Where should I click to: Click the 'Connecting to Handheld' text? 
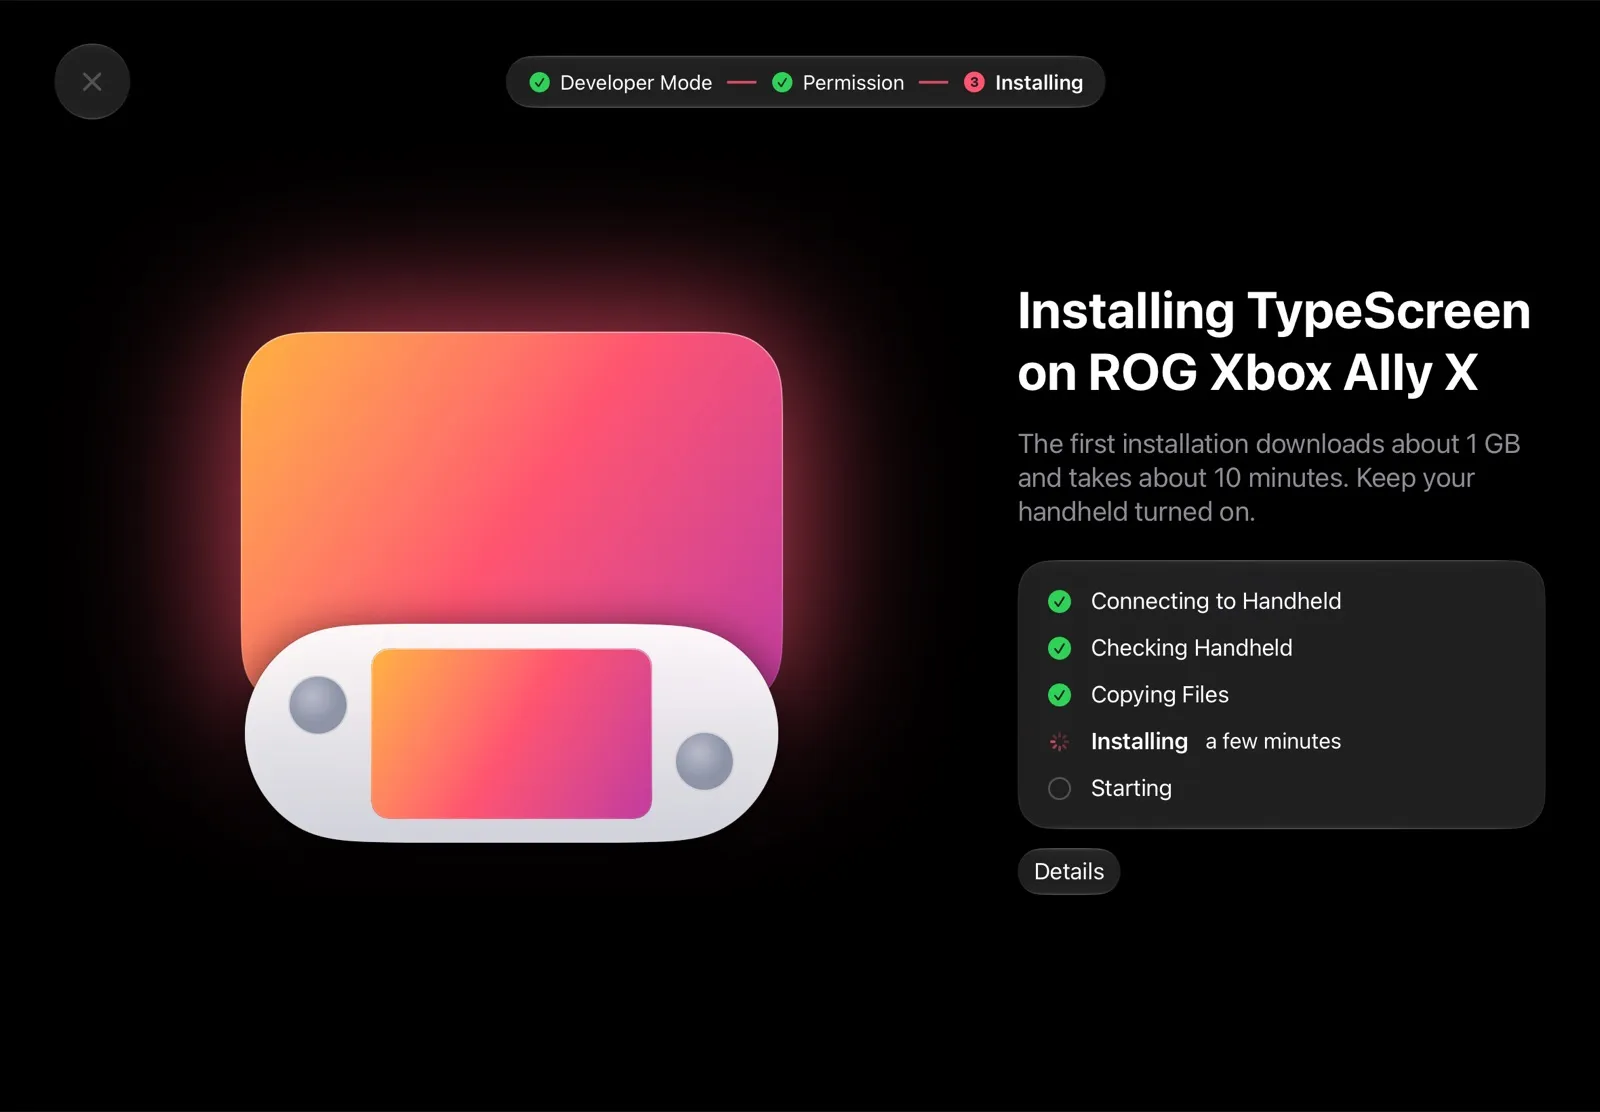[x=1216, y=601]
